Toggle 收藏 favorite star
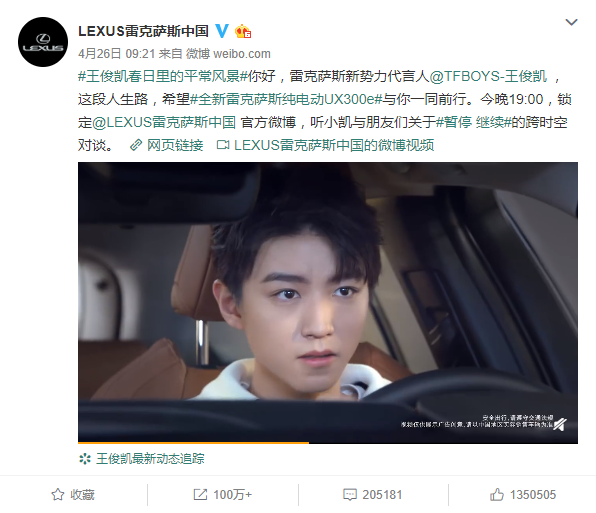596x513 pixels. [x=73, y=494]
